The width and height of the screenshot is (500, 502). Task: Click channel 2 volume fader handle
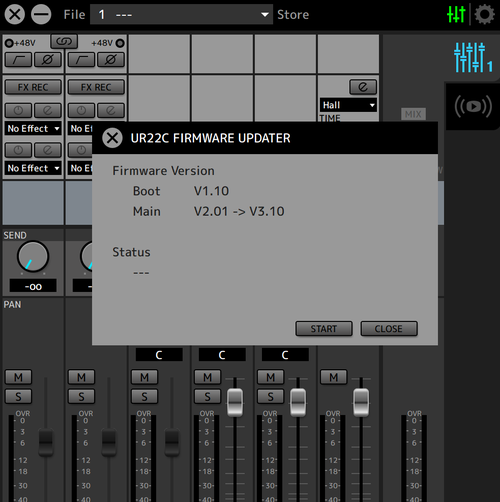109,442
